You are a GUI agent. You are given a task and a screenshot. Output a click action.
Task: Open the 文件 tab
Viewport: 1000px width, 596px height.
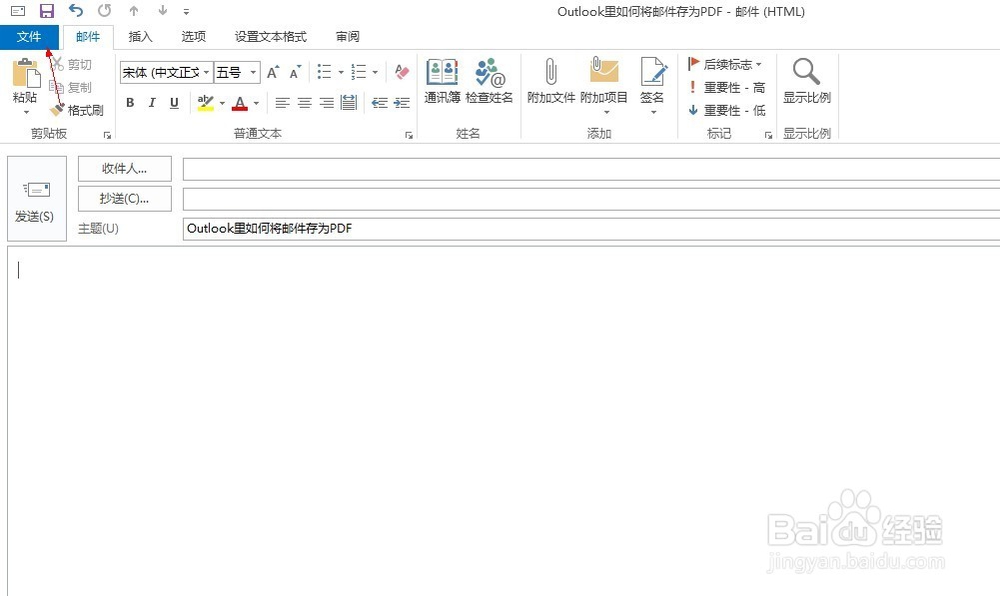(x=29, y=37)
